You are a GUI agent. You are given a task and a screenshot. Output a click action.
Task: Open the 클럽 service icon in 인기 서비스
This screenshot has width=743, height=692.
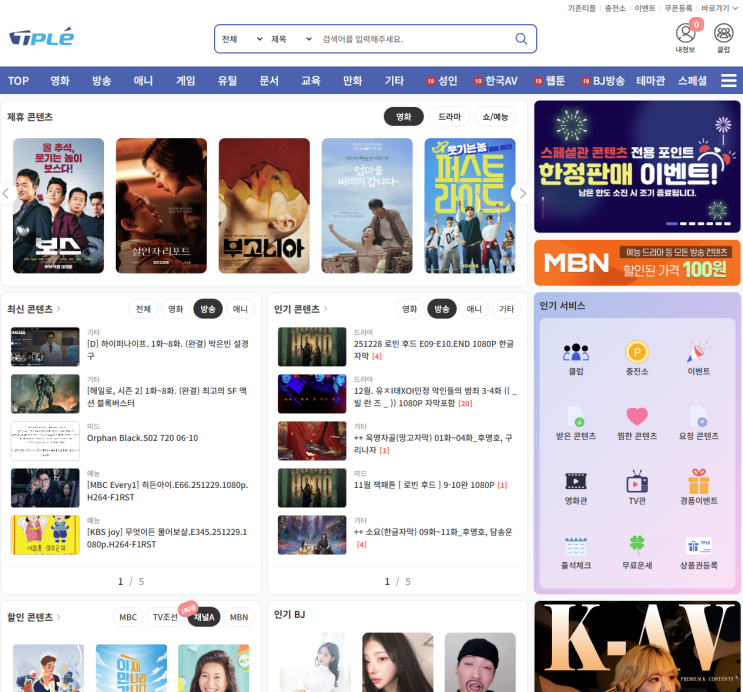pyautogui.click(x=576, y=352)
